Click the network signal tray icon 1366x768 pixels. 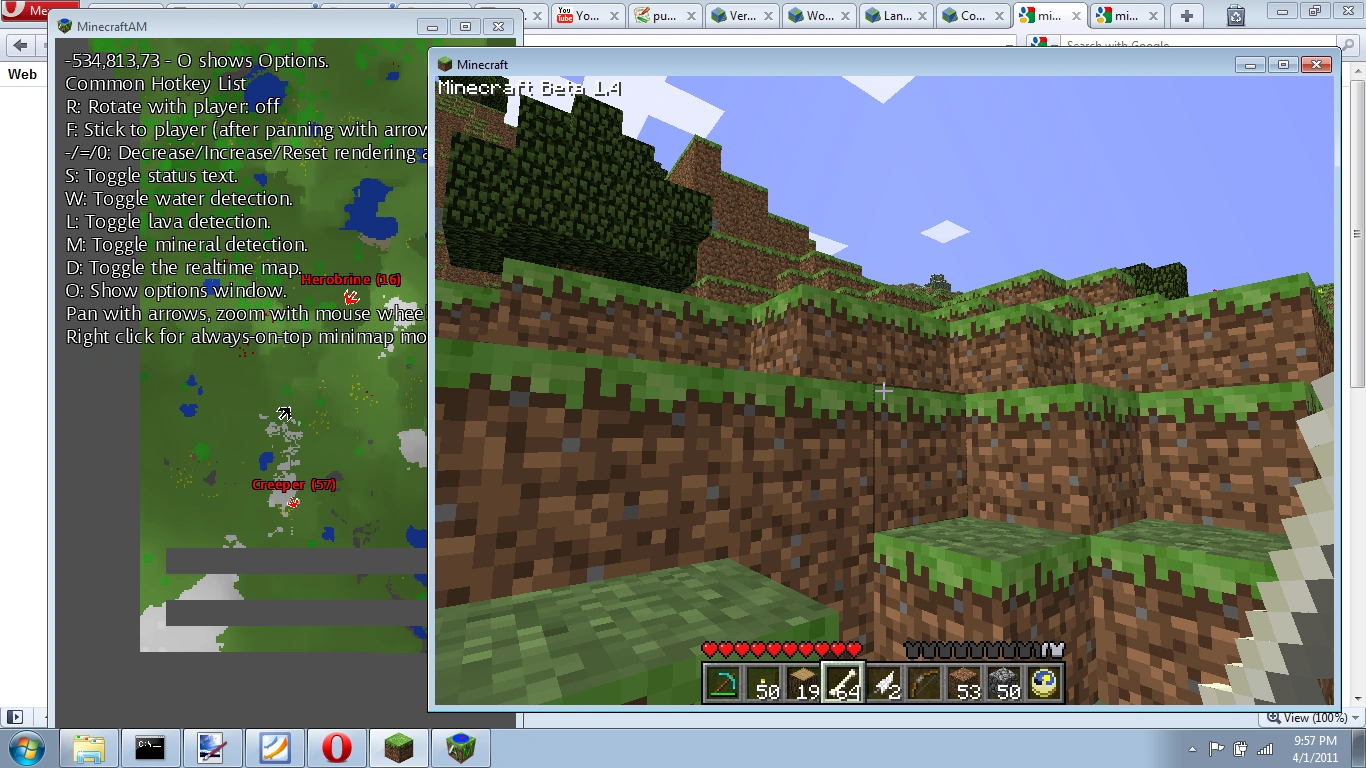tap(1265, 748)
